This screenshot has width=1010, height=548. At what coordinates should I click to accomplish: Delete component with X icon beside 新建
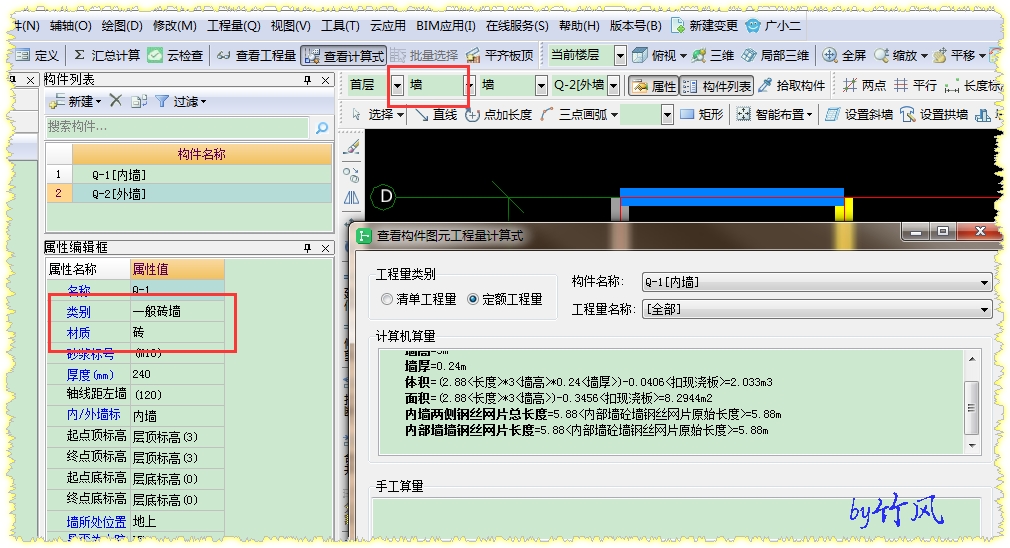[x=116, y=100]
